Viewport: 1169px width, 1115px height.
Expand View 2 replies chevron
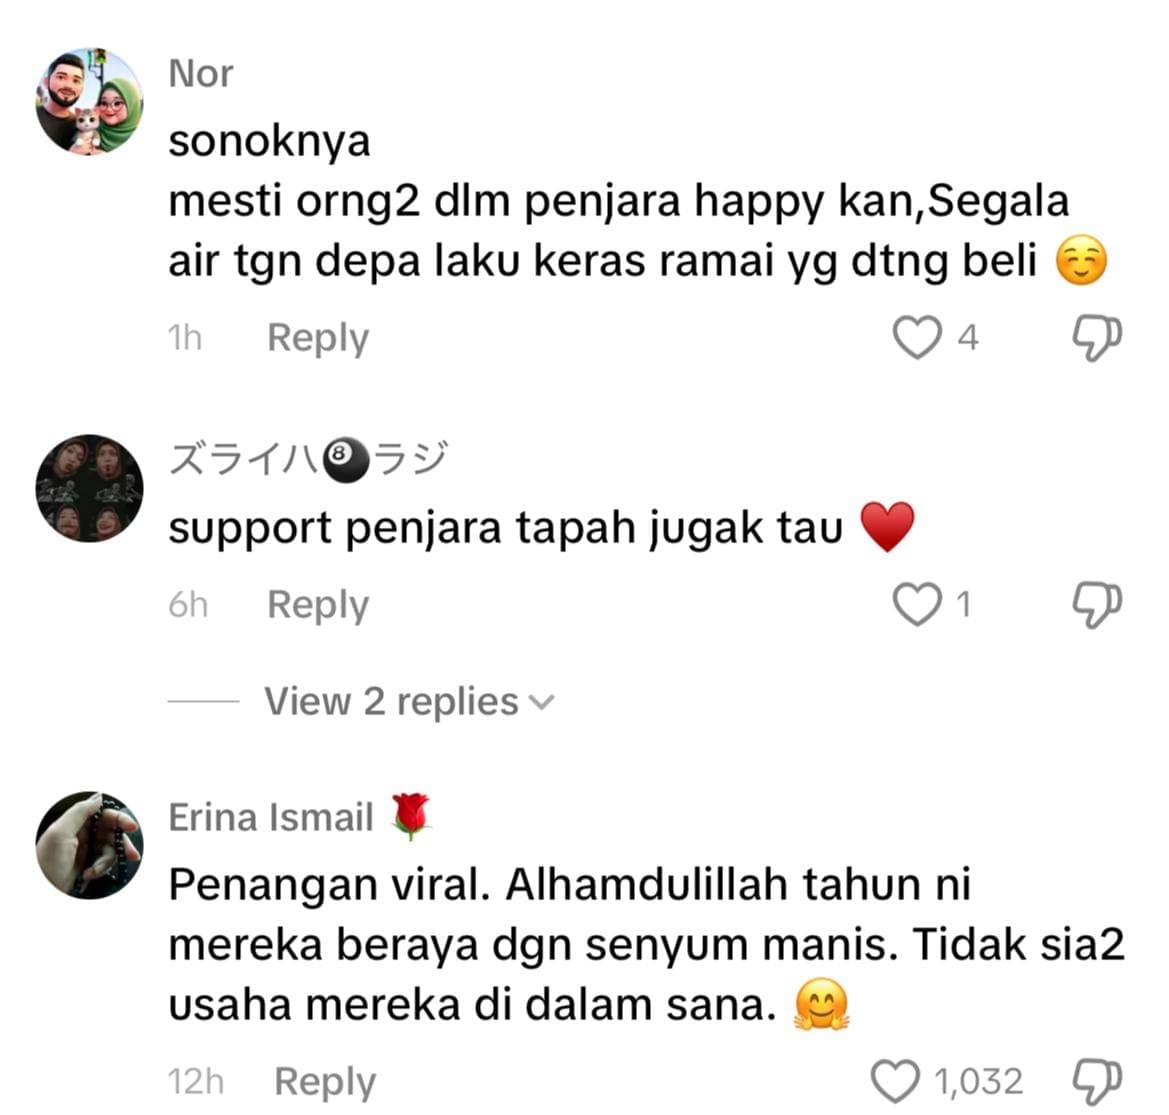tap(541, 702)
